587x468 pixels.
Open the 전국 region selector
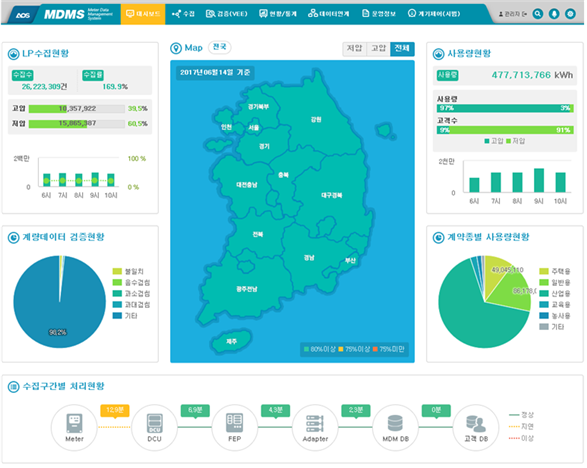(x=220, y=47)
